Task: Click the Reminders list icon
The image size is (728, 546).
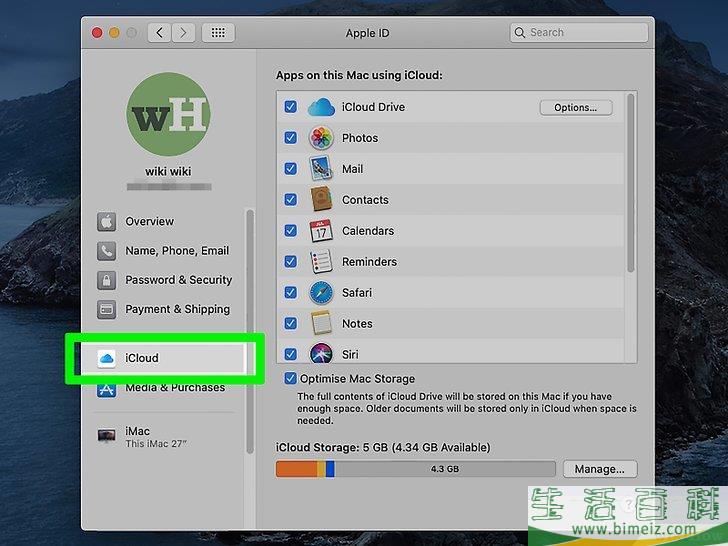Action: pos(321,261)
